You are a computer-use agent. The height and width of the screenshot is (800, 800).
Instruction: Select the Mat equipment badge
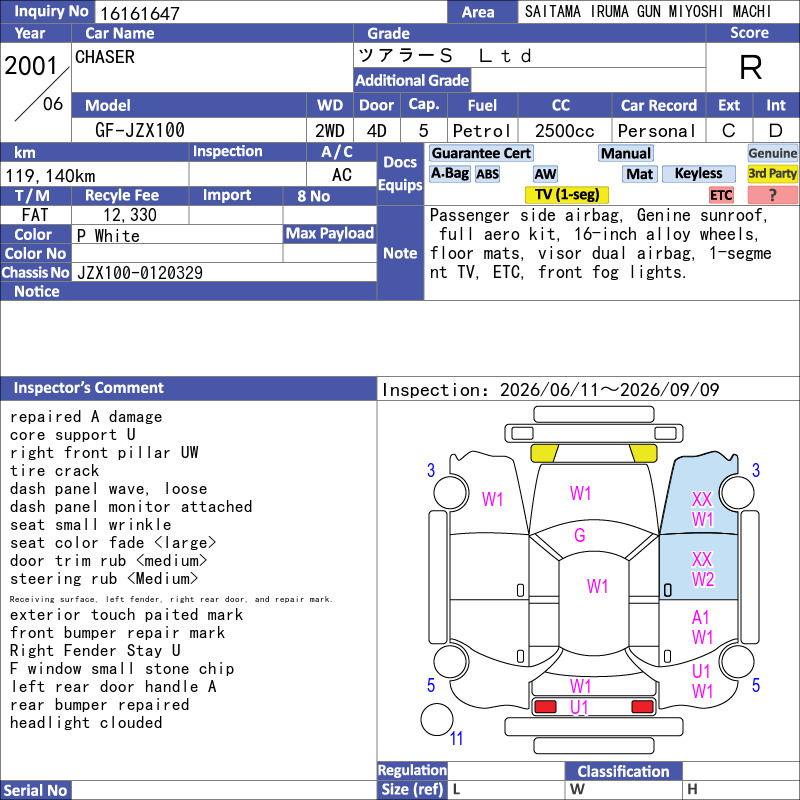click(x=639, y=174)
